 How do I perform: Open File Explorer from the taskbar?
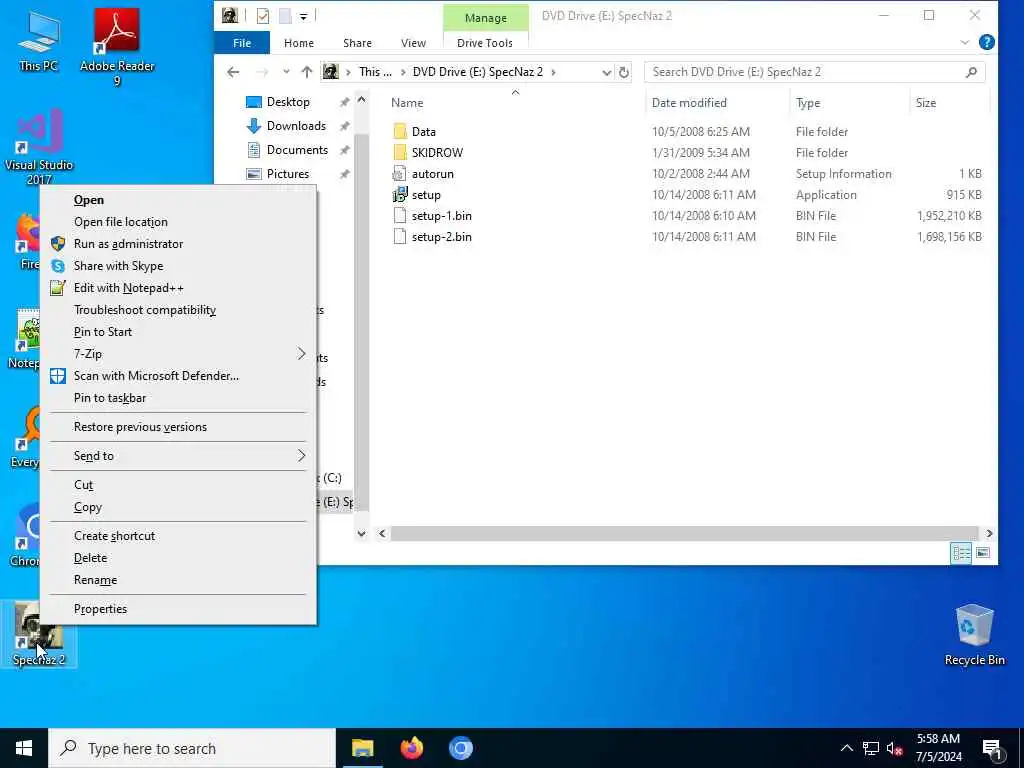pyautogui.click(x=362, y=748)
